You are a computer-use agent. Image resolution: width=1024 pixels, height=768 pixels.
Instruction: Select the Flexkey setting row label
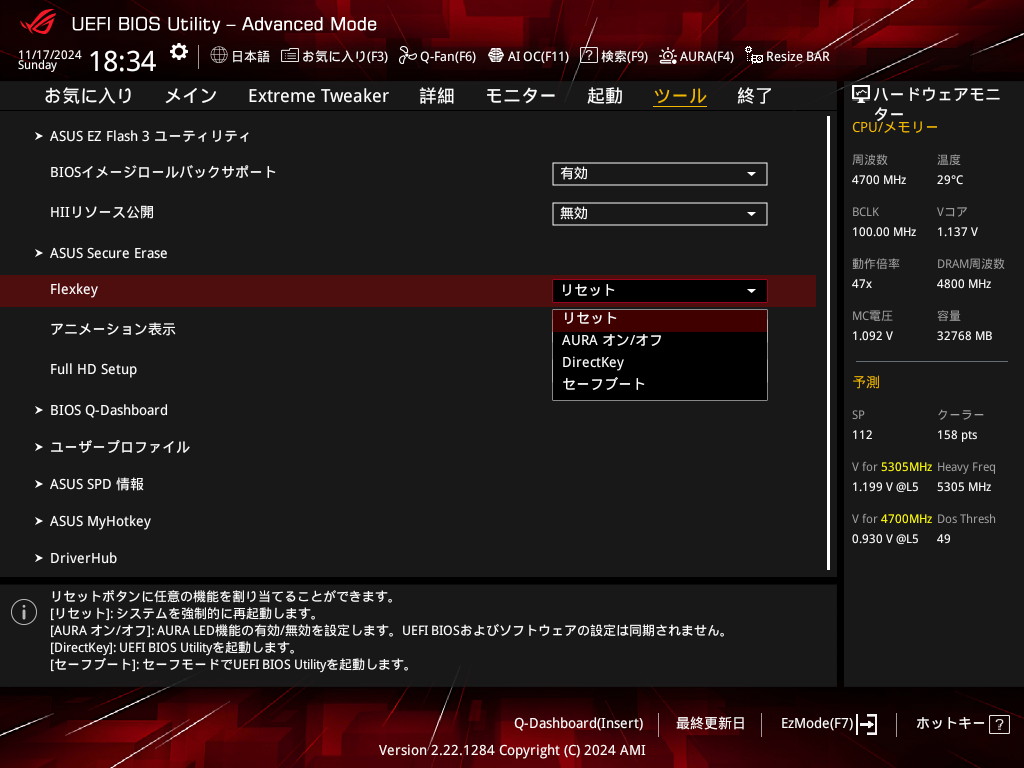74,289
